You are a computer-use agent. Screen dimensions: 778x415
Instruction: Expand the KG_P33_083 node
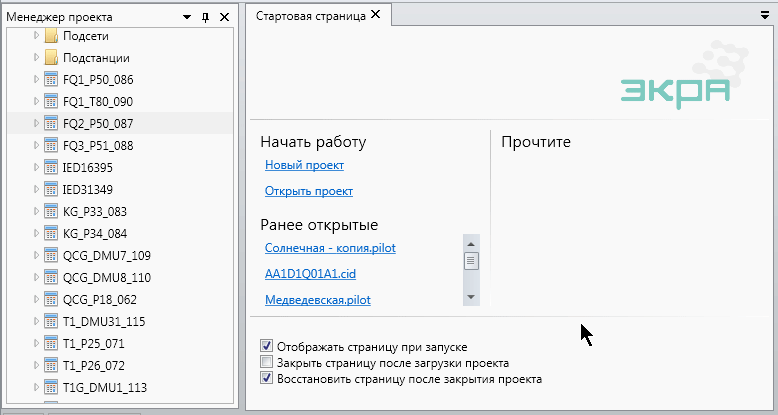[36, 211]
